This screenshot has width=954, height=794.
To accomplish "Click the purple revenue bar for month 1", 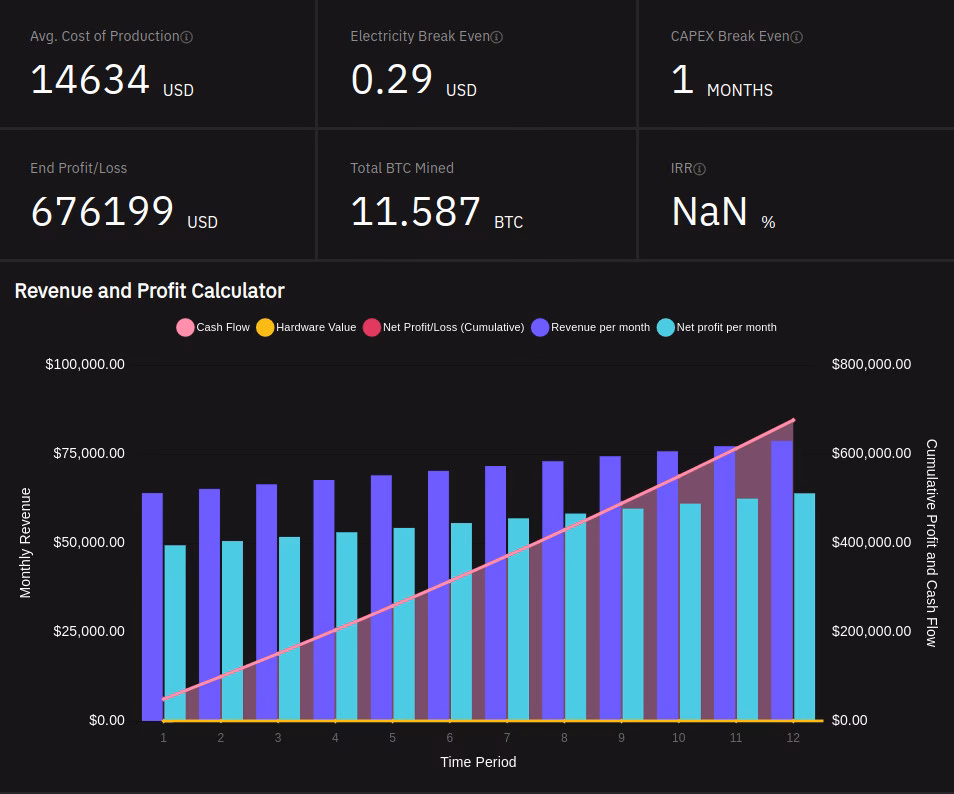I will point(152,606).
